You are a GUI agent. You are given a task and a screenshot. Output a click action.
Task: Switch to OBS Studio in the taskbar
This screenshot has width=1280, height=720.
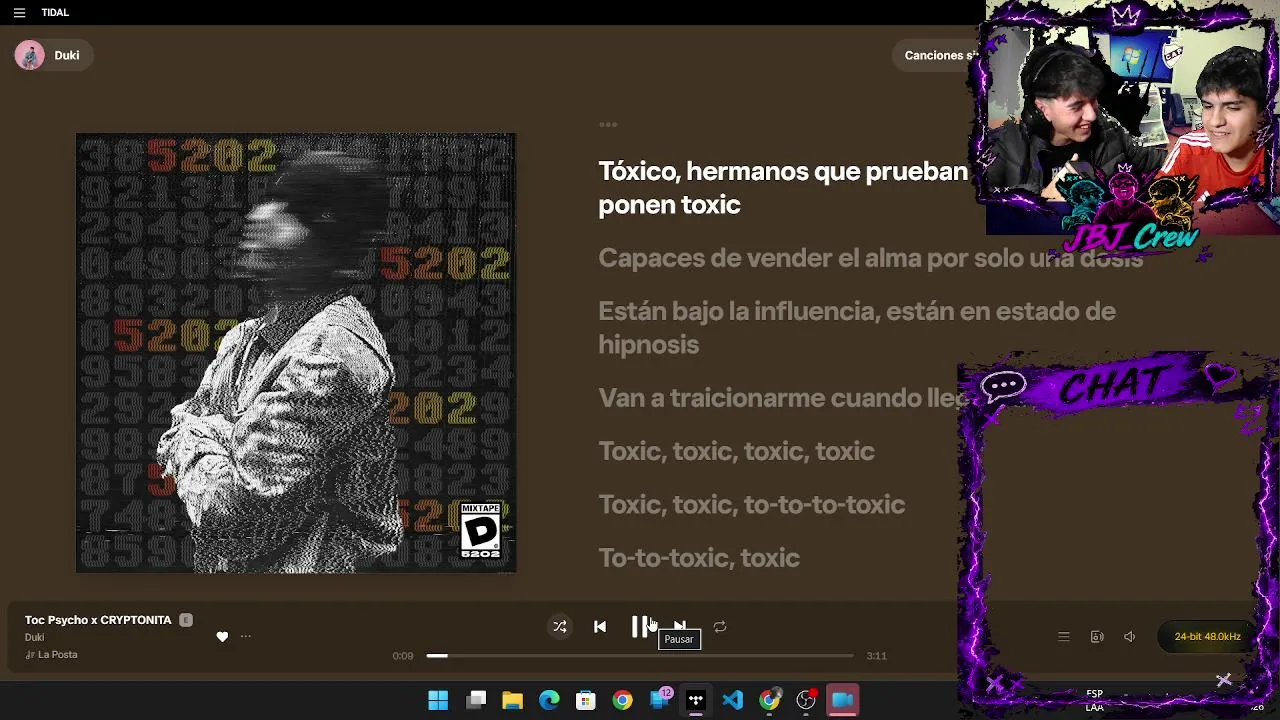(806, 700)
